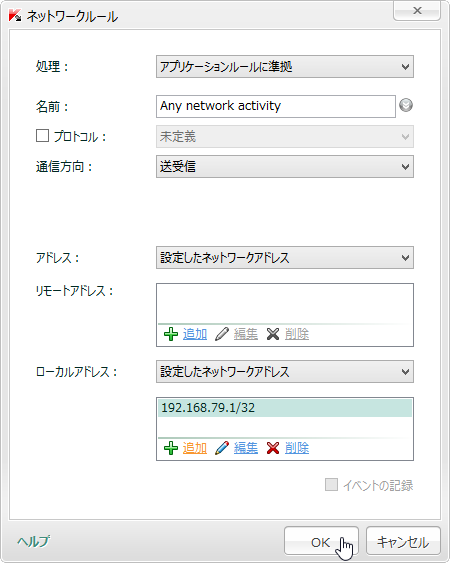
Task: Click 追加 link under local address list
Action: click(195, 448)
